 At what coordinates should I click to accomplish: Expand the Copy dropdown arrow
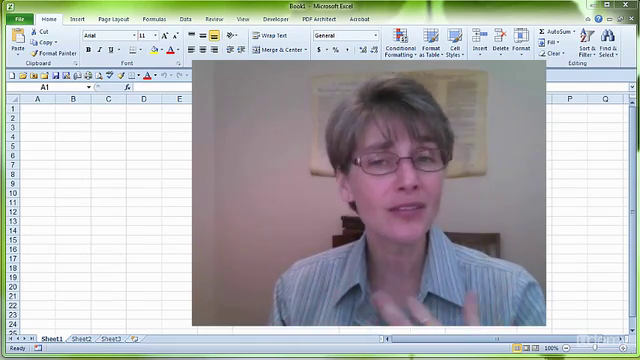(56, 42)
